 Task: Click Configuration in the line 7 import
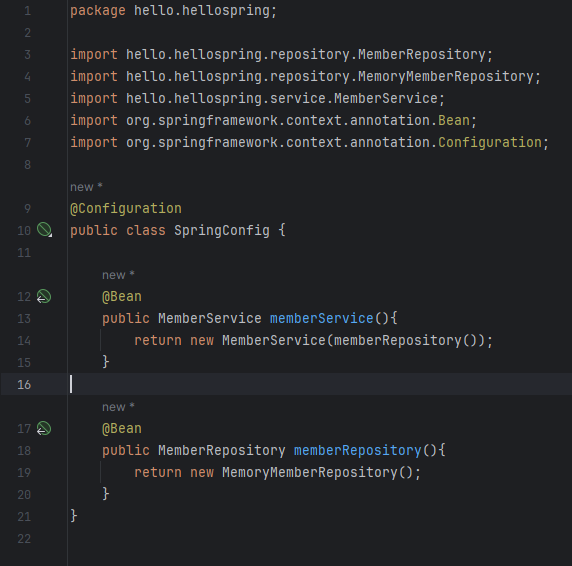tap(490, 142)
